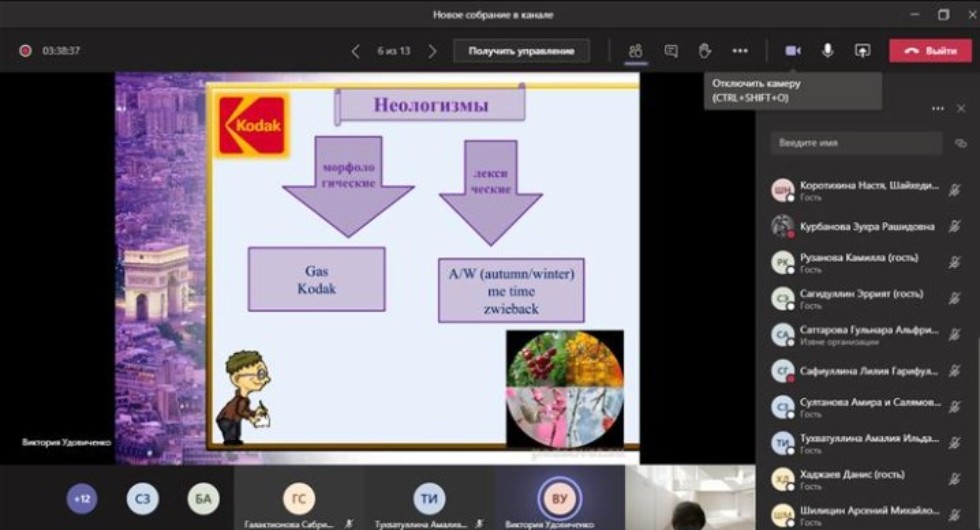Toggle the microphone in the toolbar
Image resolution: width=980 pixels, height=530 pixels.
[x=827, y=51]
